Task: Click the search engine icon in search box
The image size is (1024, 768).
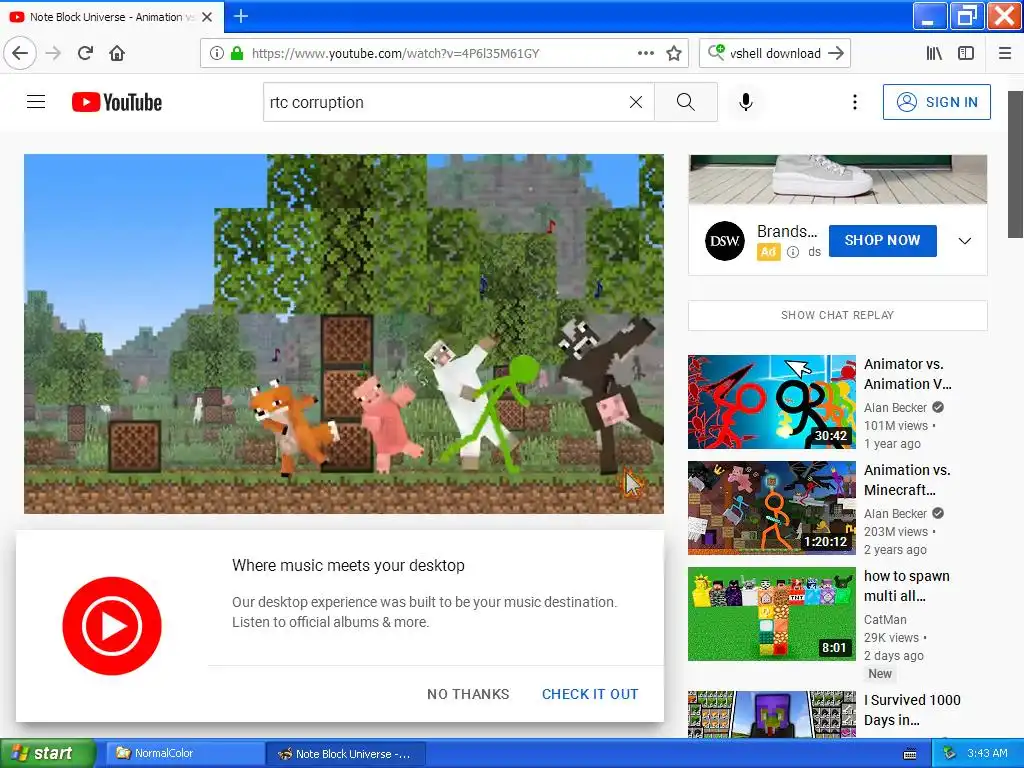Action: (x=716, y=53)
